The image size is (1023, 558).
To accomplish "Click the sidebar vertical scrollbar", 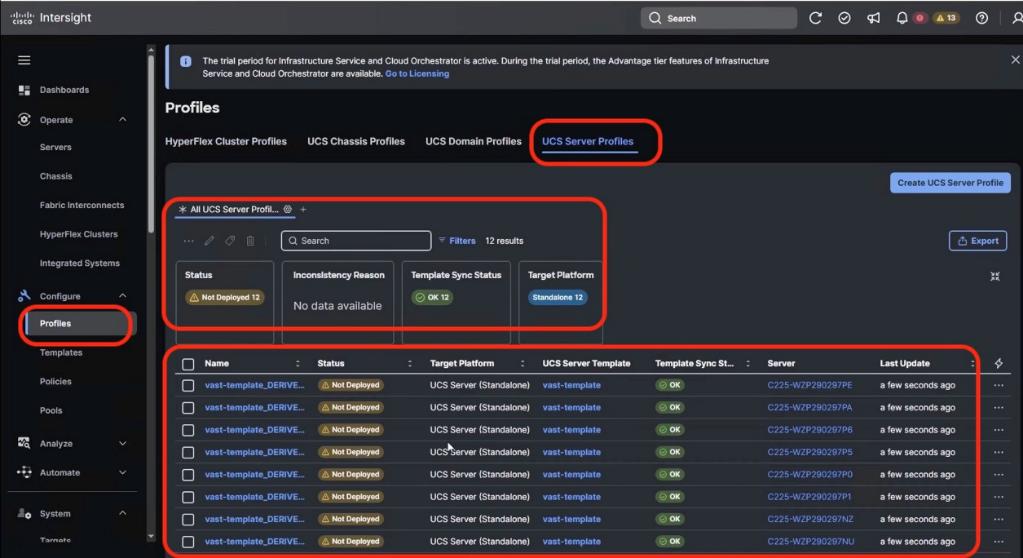I will click(x=151, y=144).
